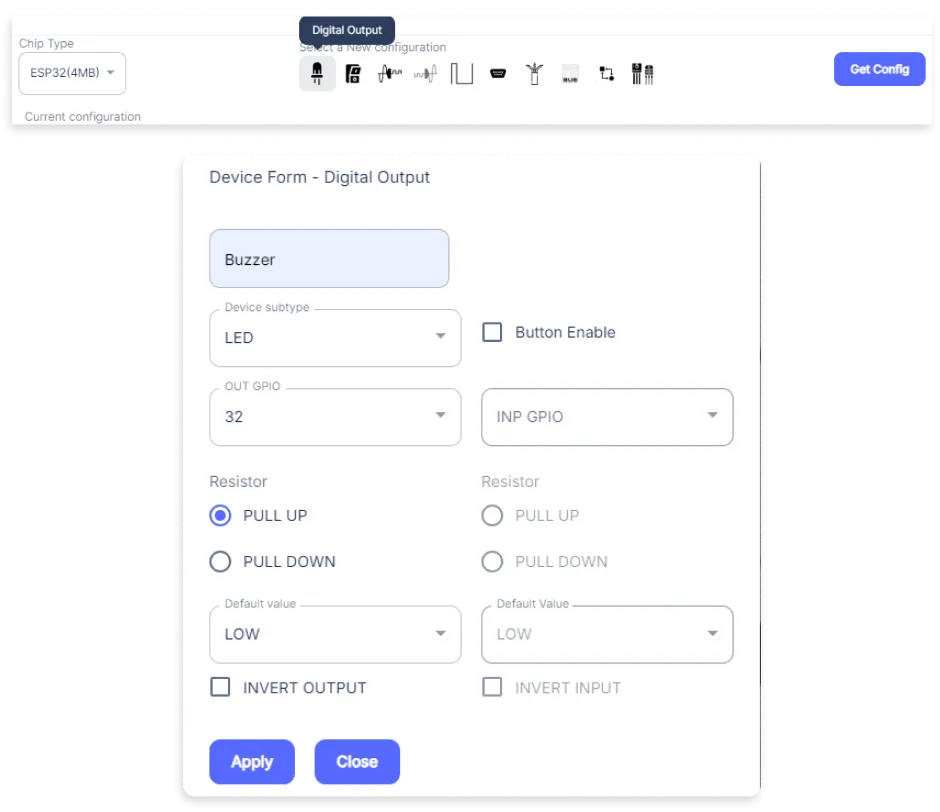The width and height of the screenshot is (940, 812).
Task: Select the BUS configuration icon
Action: pyautogui.click(x=570, y=74)
